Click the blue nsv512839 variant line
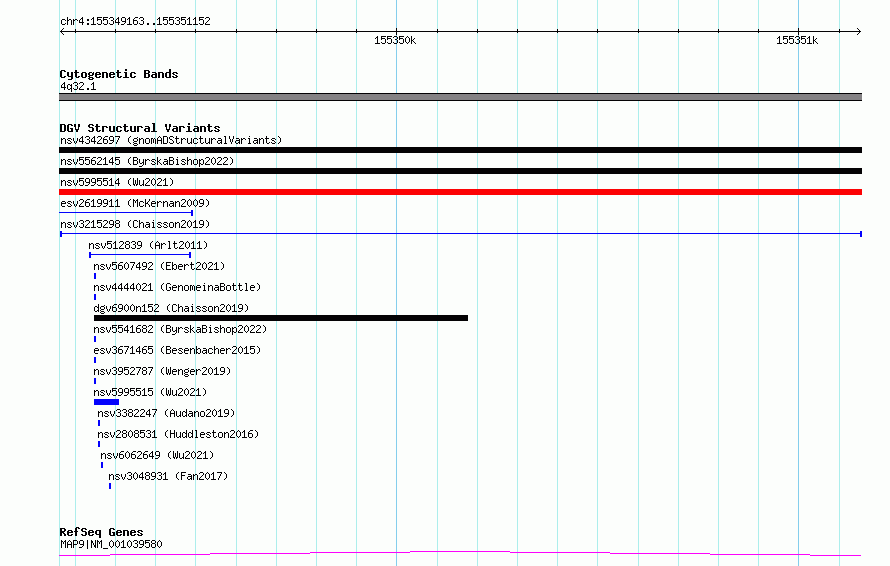This screenshot has width=890, height=566. point(140,255)
